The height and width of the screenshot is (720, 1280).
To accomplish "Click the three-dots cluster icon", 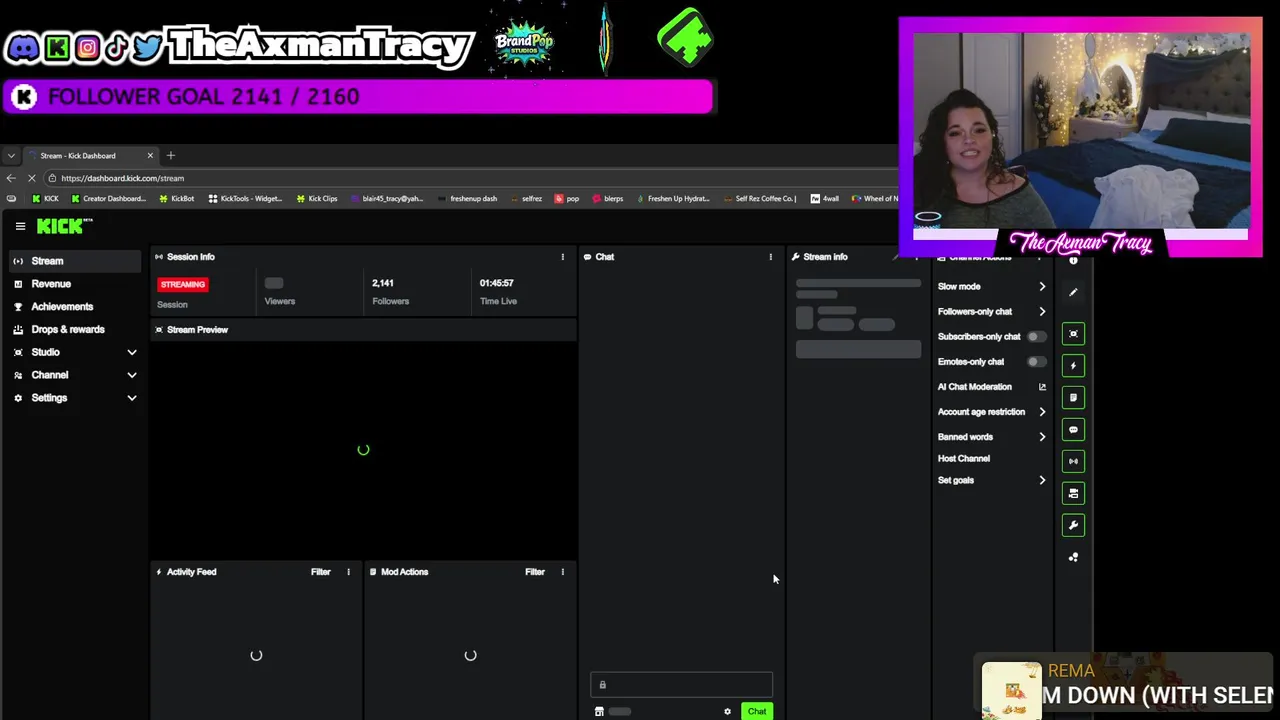I will point(1073,557).
